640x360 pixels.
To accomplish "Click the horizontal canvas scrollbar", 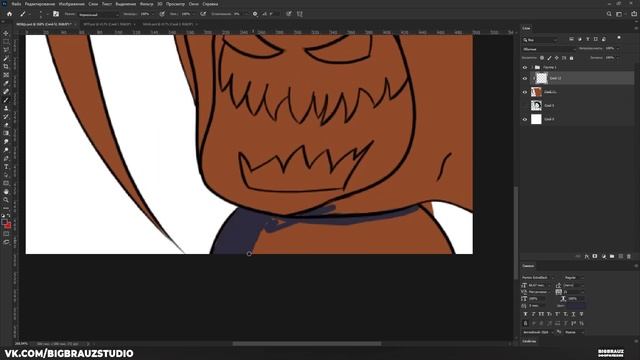I will coord(307,344).
